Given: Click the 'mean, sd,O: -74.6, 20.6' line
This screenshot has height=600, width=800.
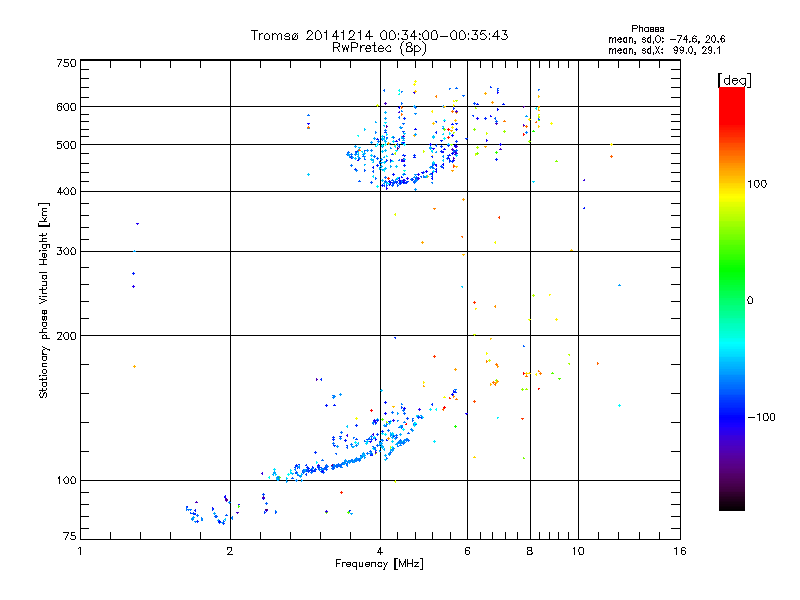Looking at the screenshot, I should (x=666, y=39).
